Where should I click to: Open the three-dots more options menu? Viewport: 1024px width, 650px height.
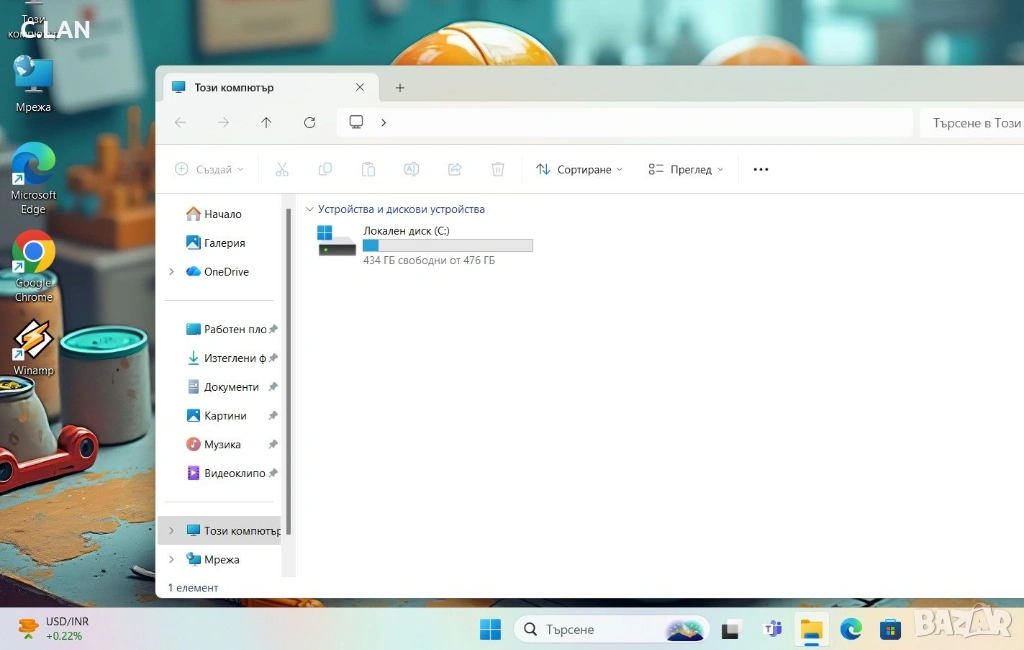click(761, 170)
